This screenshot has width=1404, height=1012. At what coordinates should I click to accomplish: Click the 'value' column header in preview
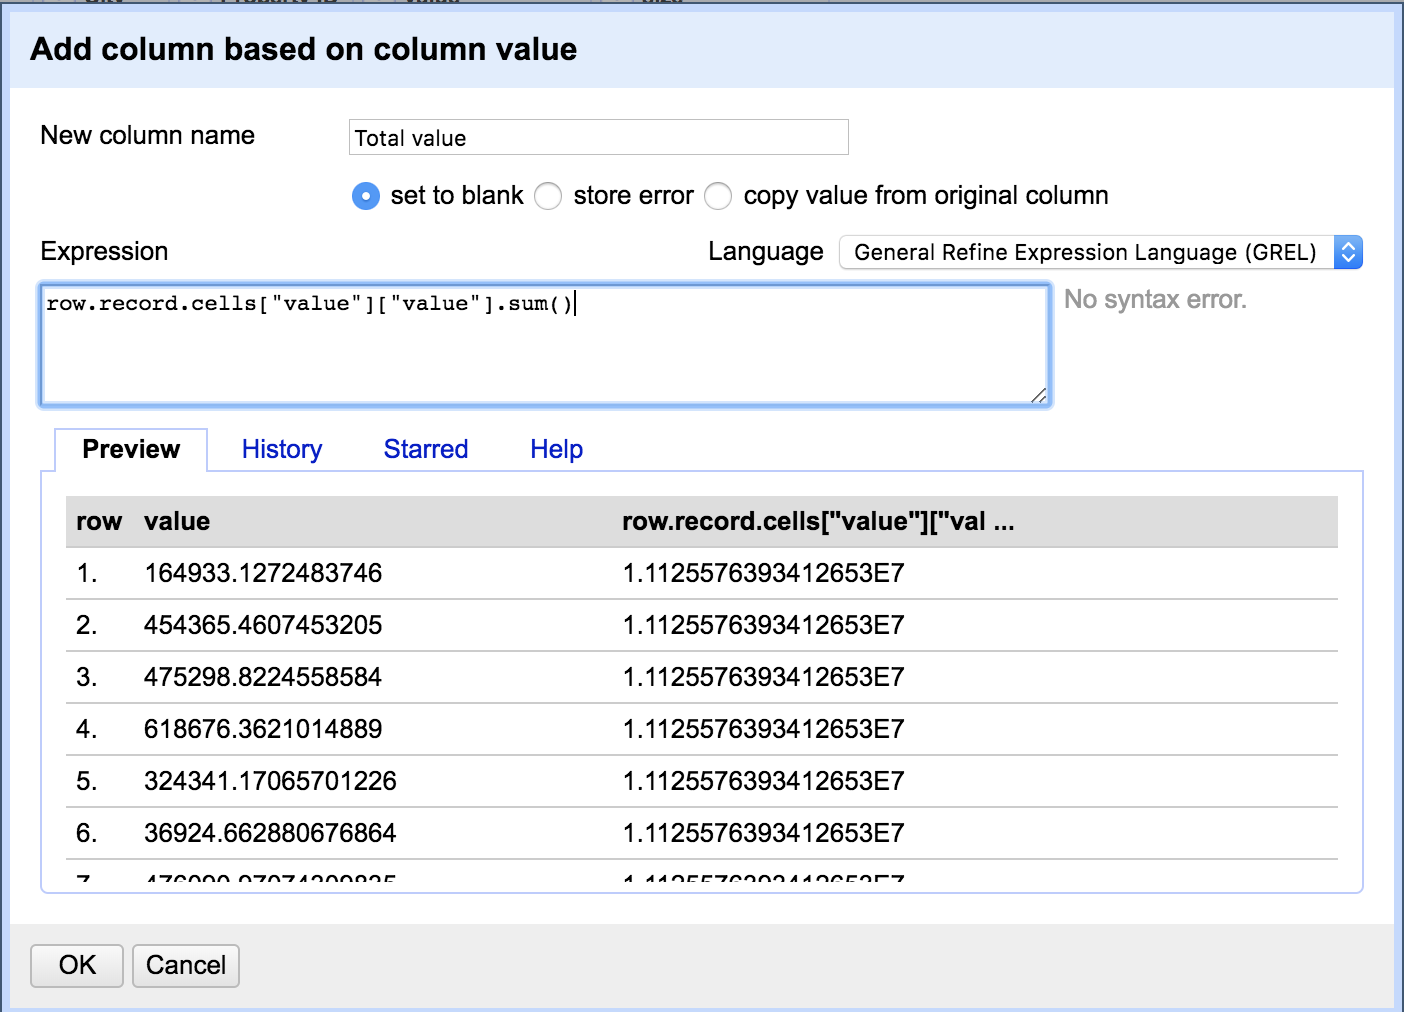pyautogui.click(x=177, y=522)
